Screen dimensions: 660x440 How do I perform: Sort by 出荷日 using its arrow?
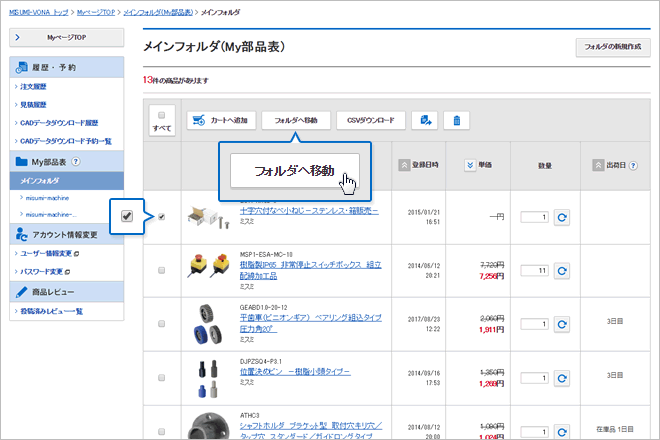pyautogui.click(x=598, y=165)
